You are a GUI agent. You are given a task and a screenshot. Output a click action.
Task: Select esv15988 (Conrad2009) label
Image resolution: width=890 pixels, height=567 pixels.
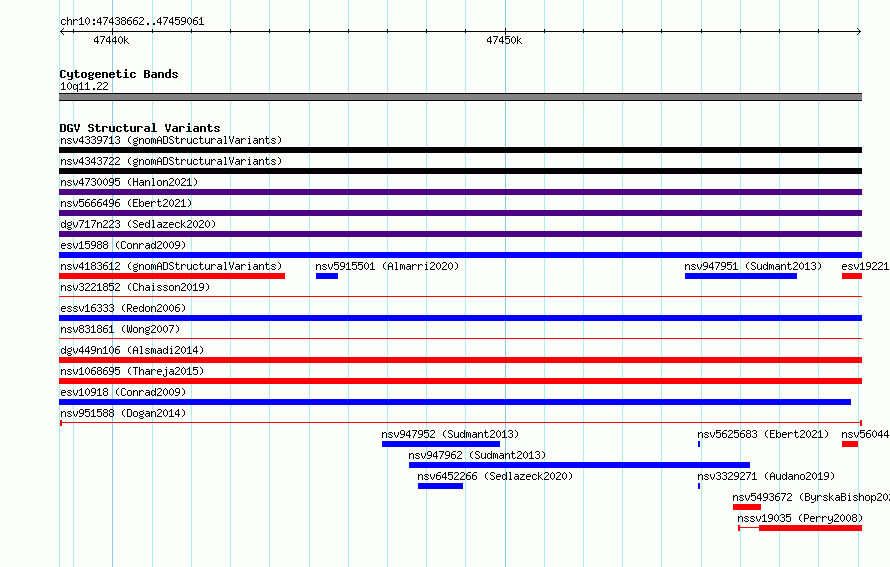123,245
